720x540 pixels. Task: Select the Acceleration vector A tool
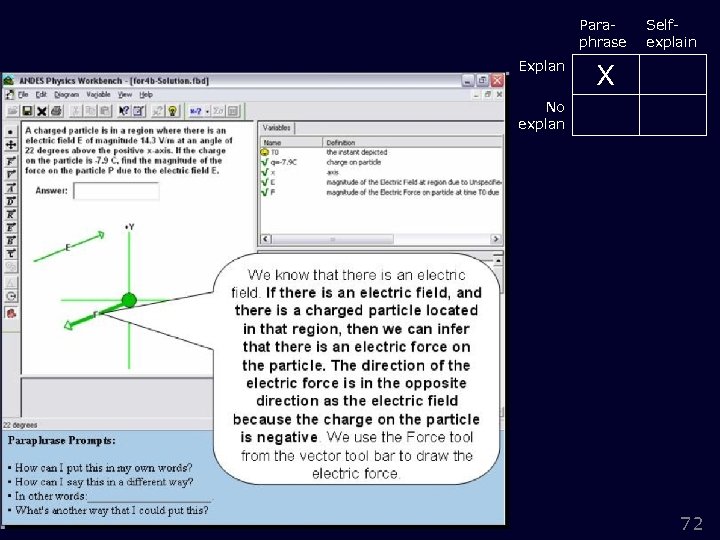(x=11, y=188)
